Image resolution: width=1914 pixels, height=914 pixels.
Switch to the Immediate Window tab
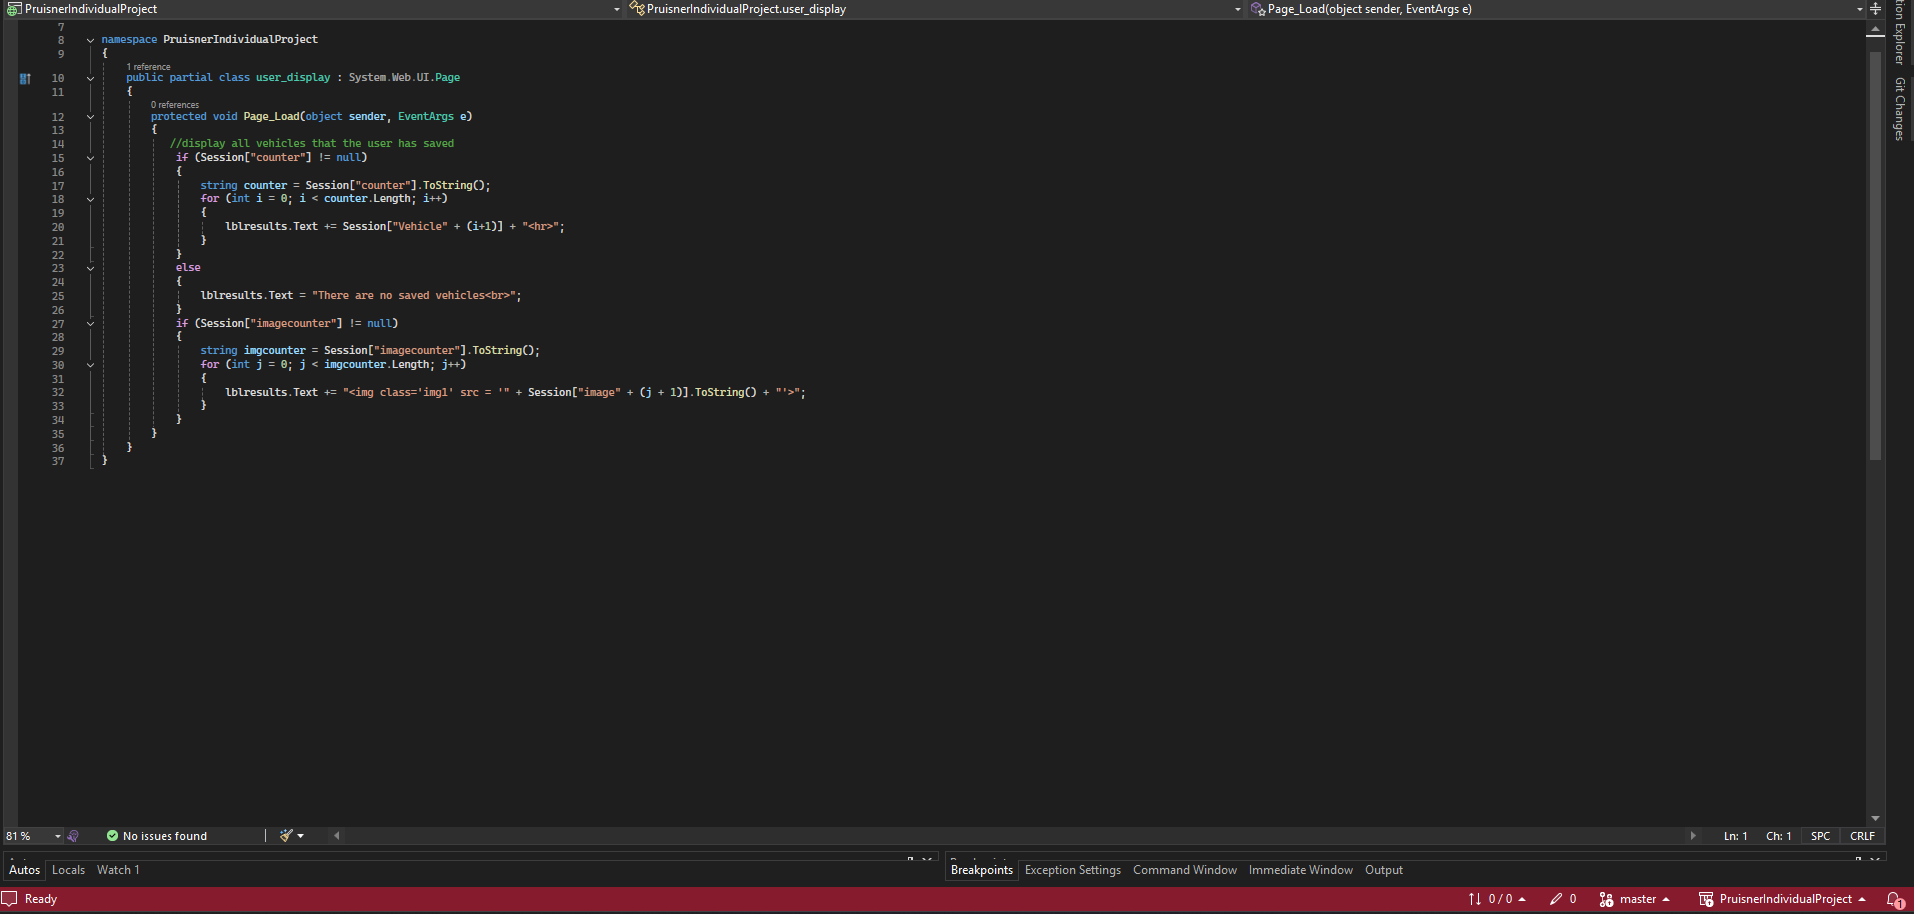(x=1300, y=870)
